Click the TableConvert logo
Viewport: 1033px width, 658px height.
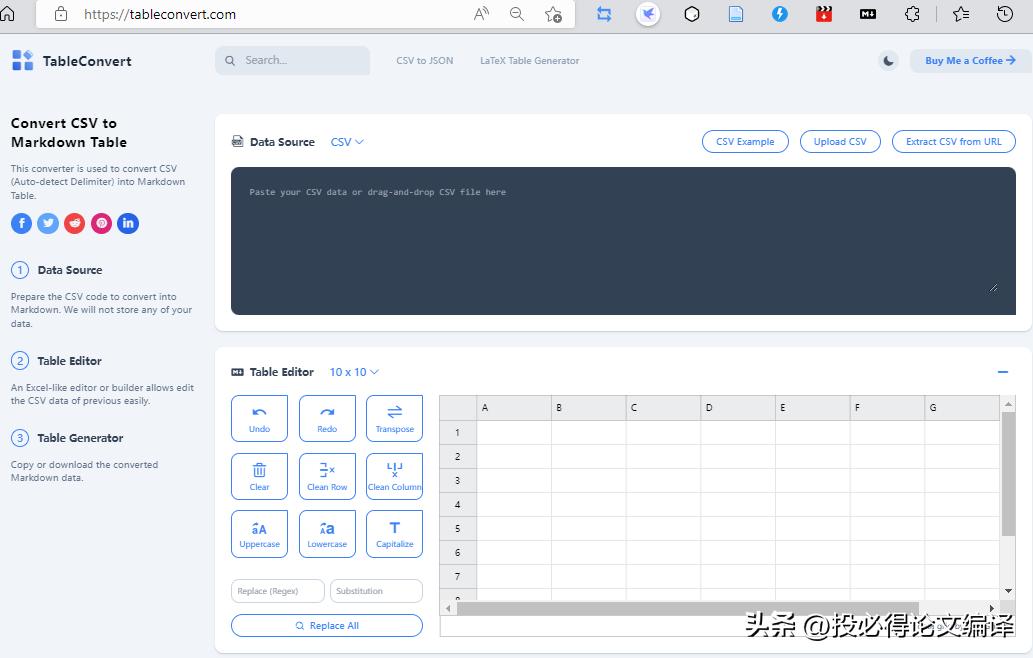pyautogui.click(x=72, y=61)
